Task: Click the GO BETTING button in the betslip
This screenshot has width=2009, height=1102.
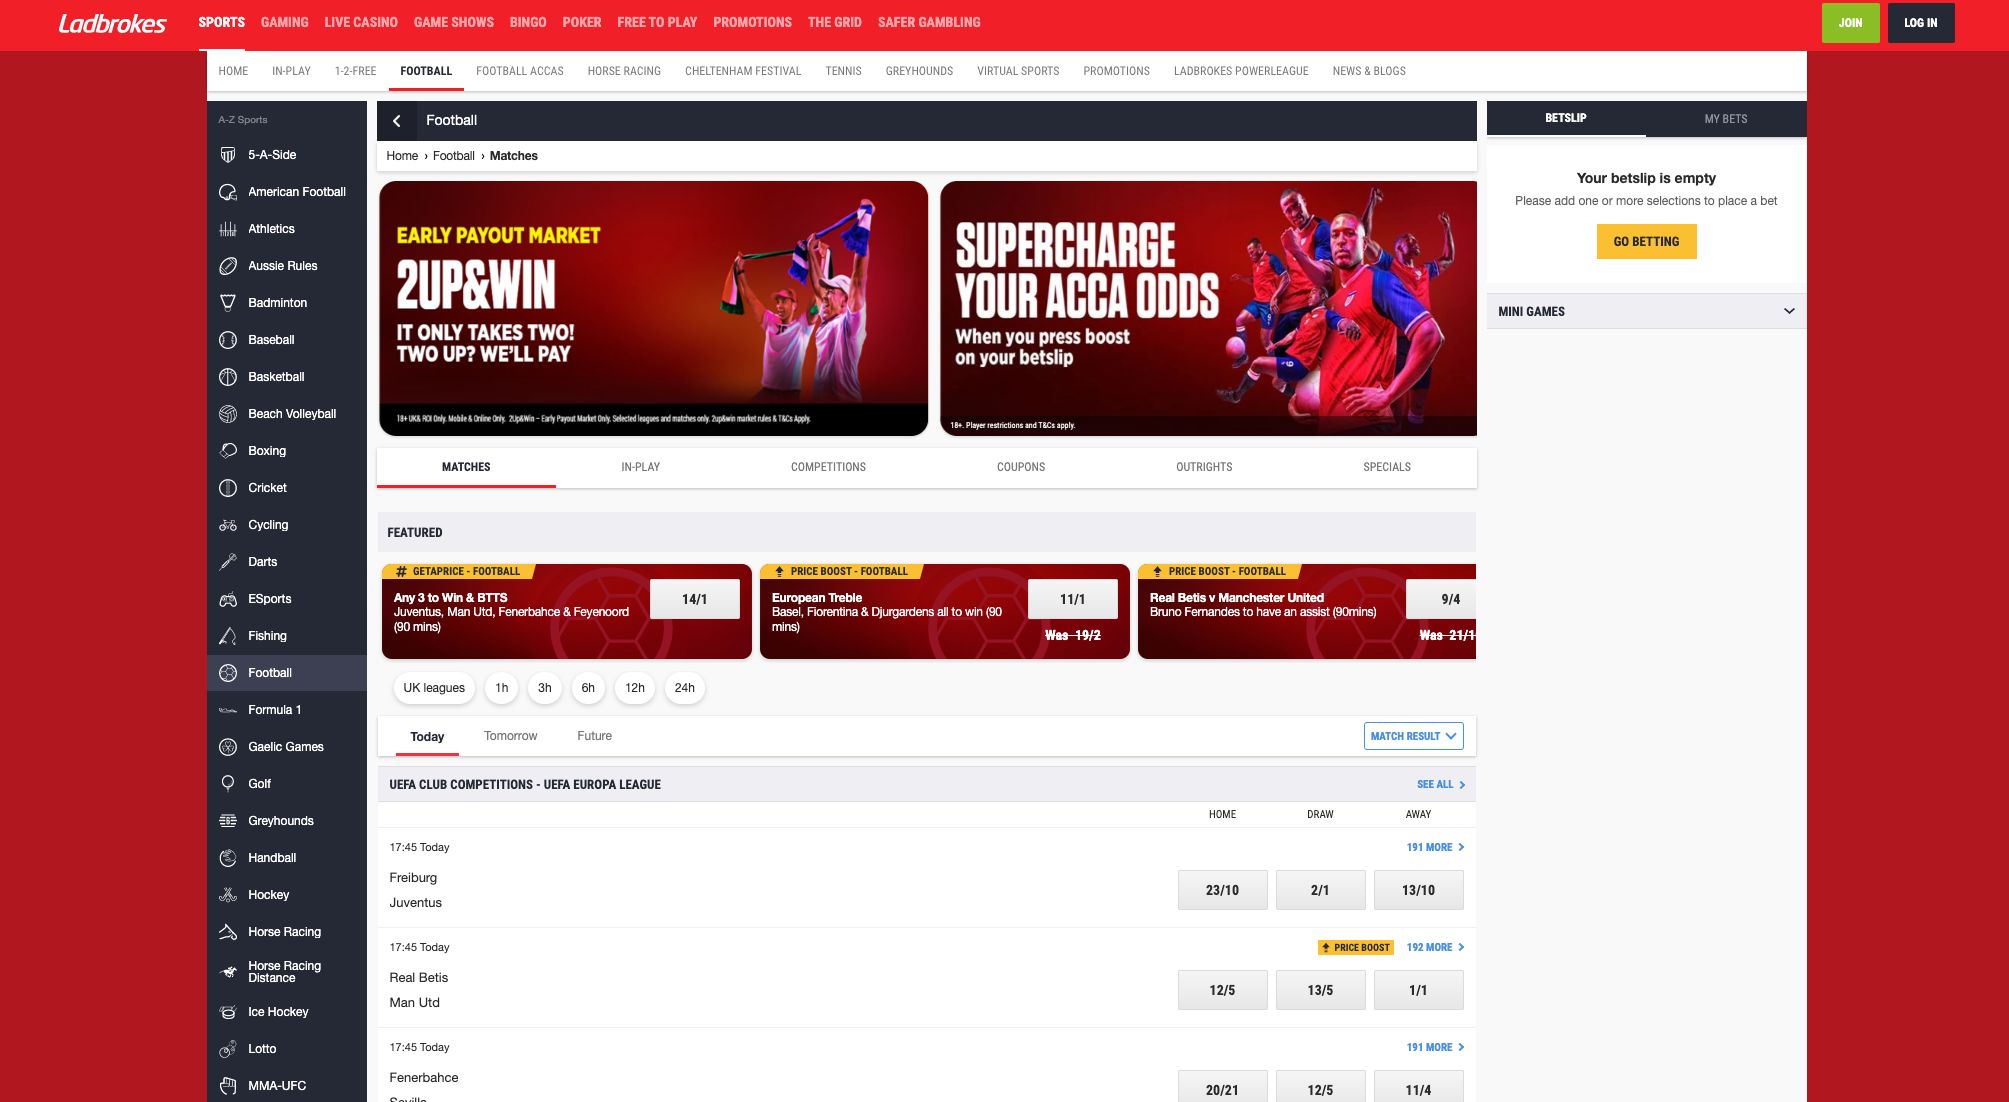Action: (1645, 241)
